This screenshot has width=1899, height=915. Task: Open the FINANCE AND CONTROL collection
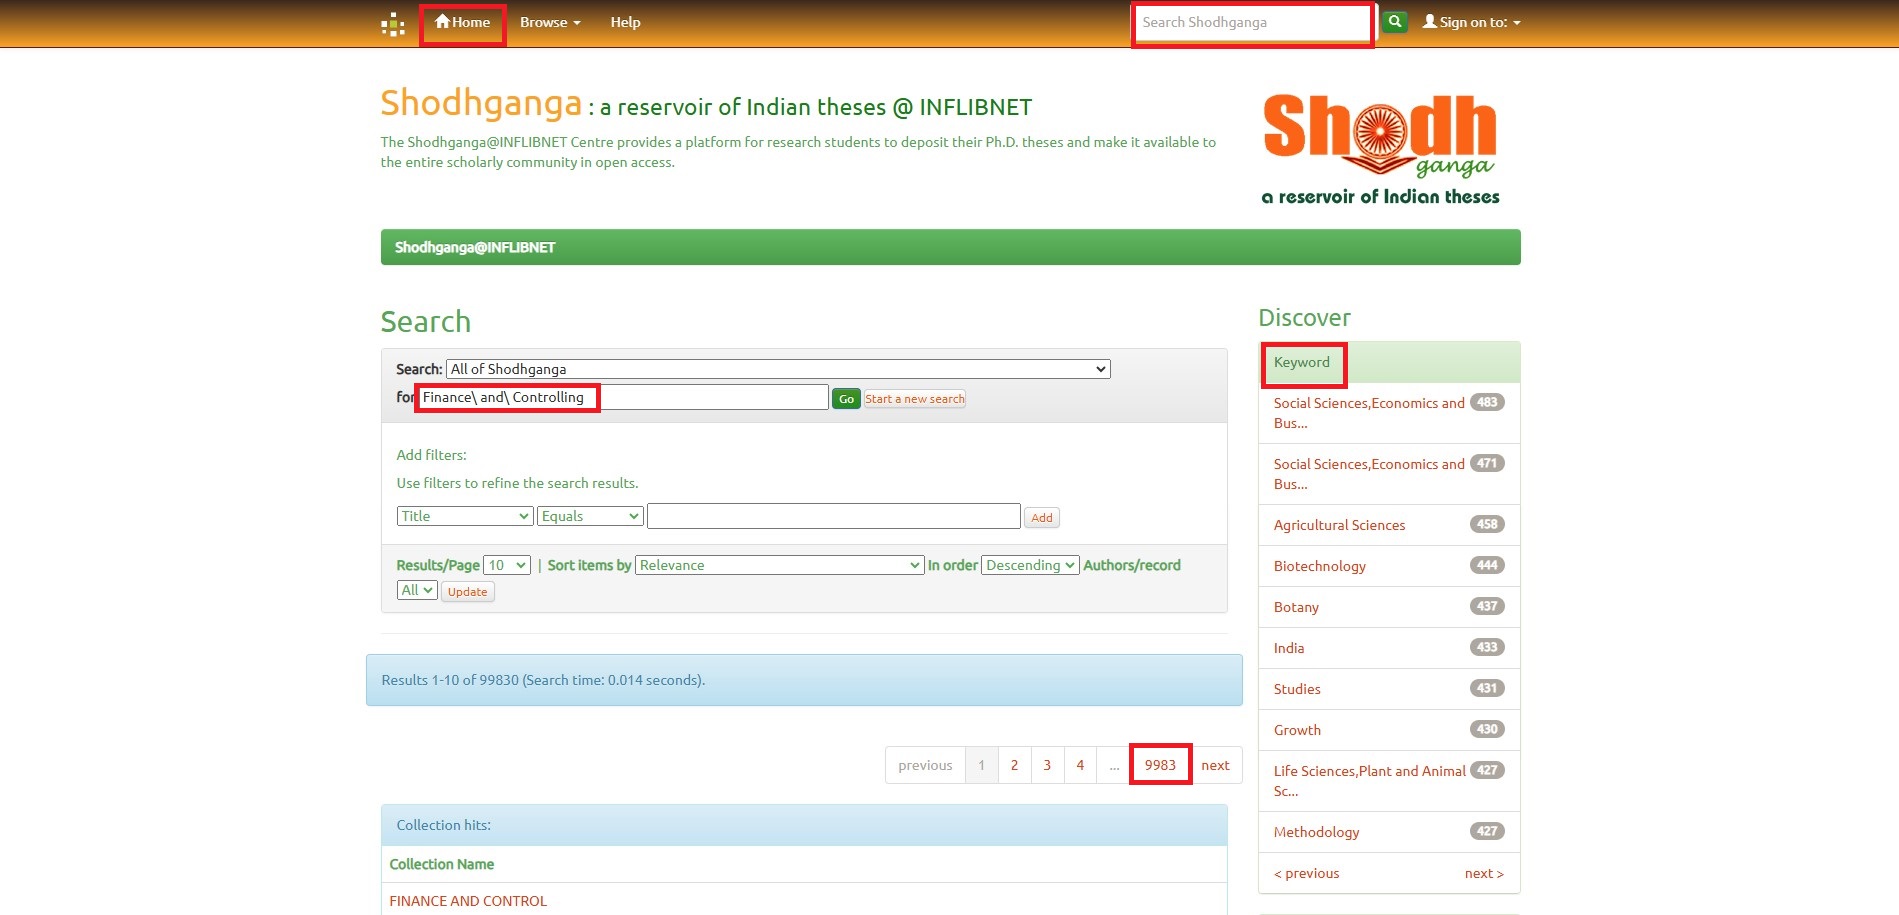(x=468, y=901)
